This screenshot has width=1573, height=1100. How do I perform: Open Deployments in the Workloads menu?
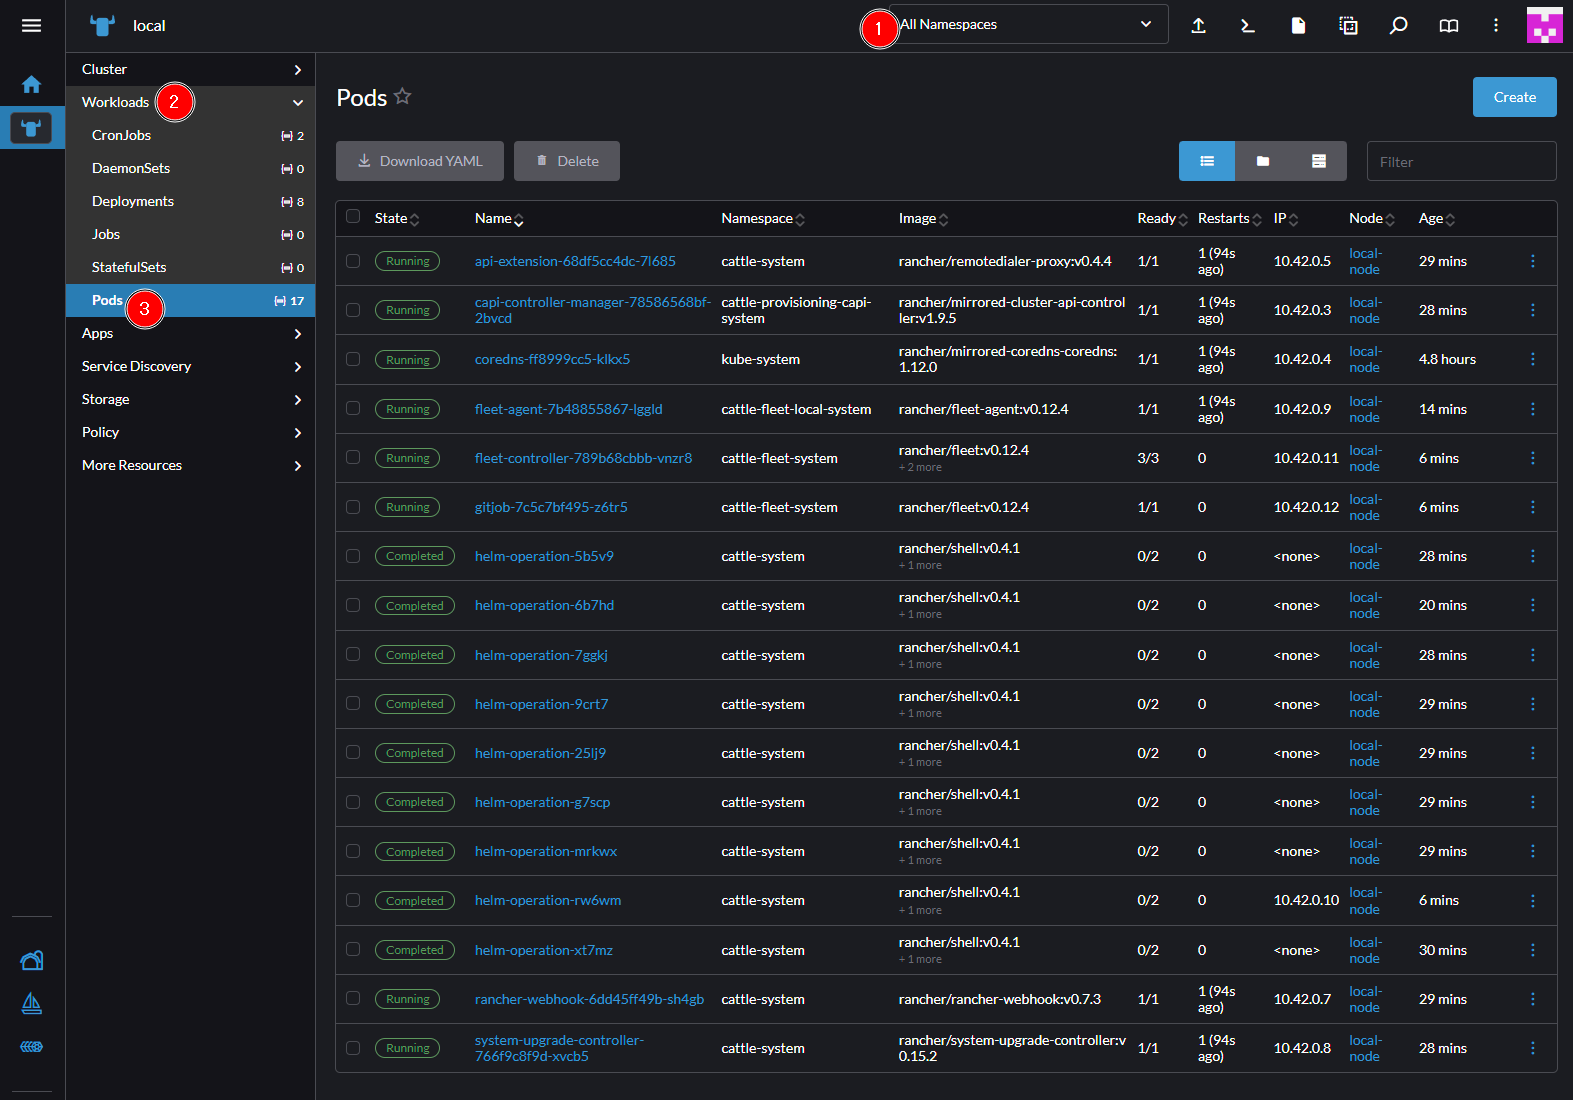click(191, 201)
